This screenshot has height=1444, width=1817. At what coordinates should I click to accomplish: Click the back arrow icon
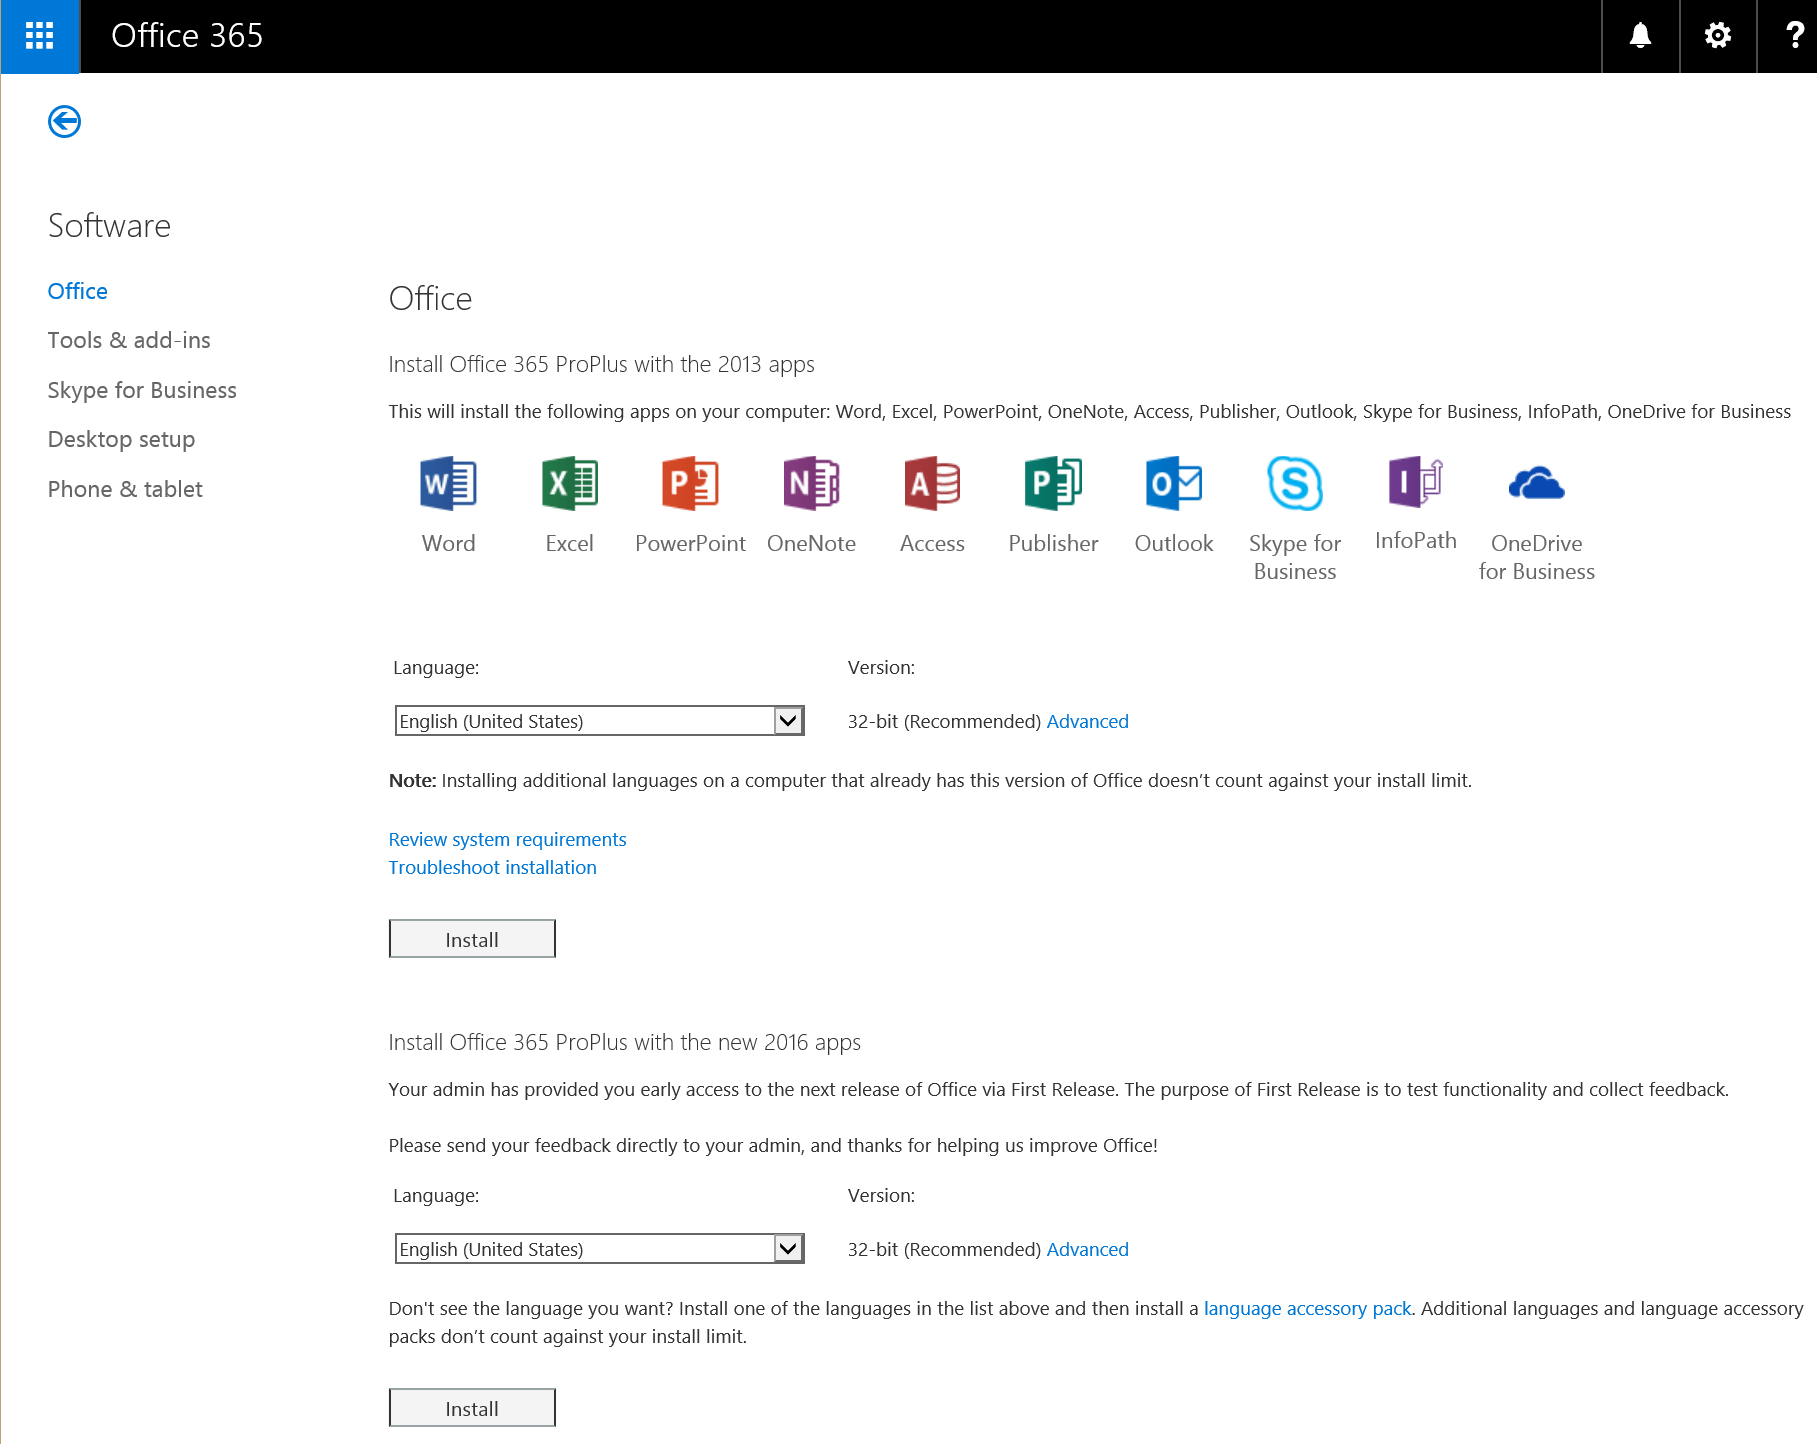(x=65, y=122)
